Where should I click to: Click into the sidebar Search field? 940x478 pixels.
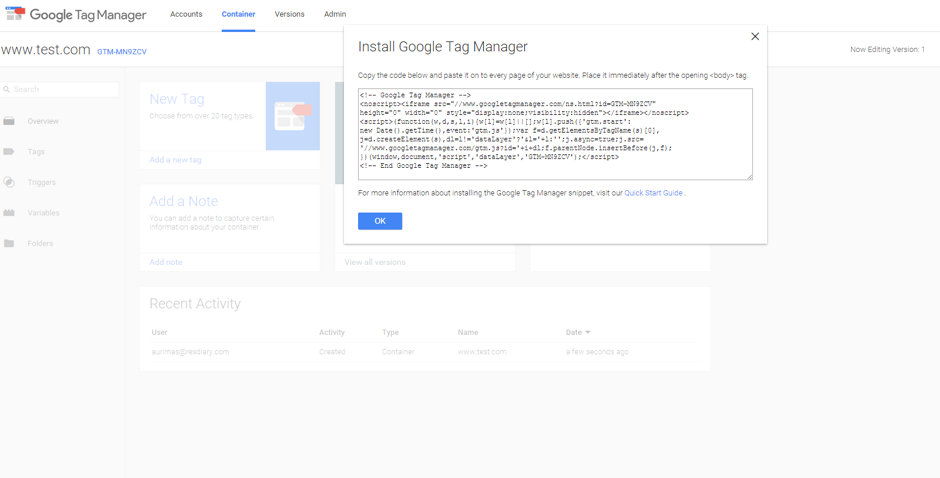point(60,89)
